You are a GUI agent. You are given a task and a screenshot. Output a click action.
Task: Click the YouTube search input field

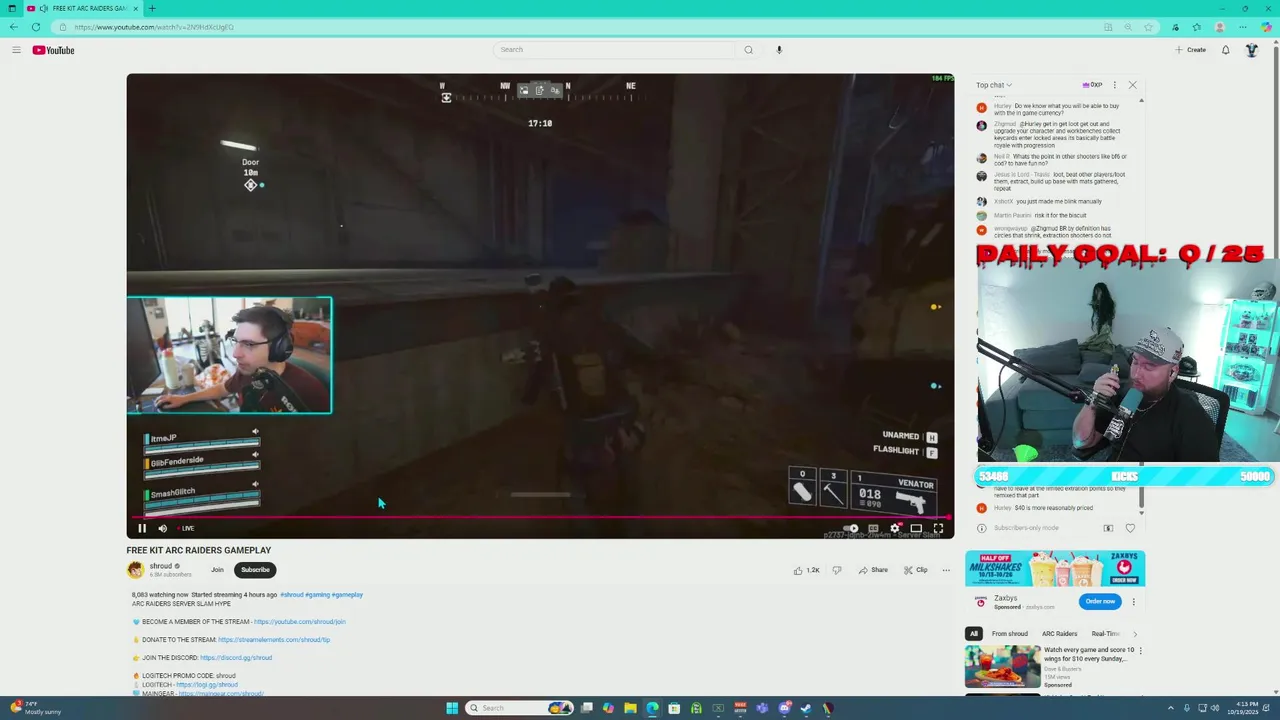(x=615, y=50)
